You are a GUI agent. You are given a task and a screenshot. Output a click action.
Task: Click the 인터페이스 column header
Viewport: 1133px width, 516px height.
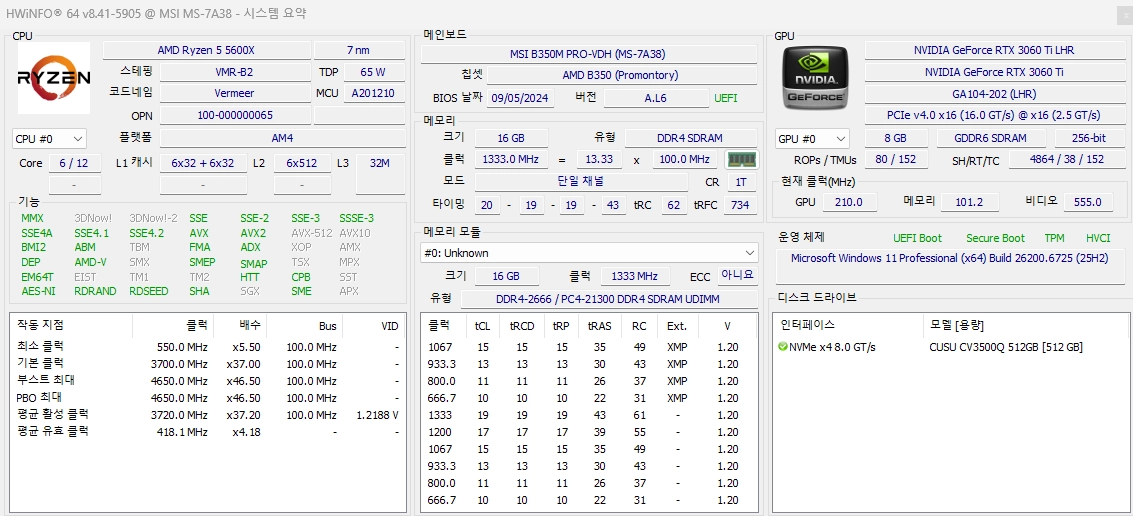pyautogui.click(x=848, y=326)
